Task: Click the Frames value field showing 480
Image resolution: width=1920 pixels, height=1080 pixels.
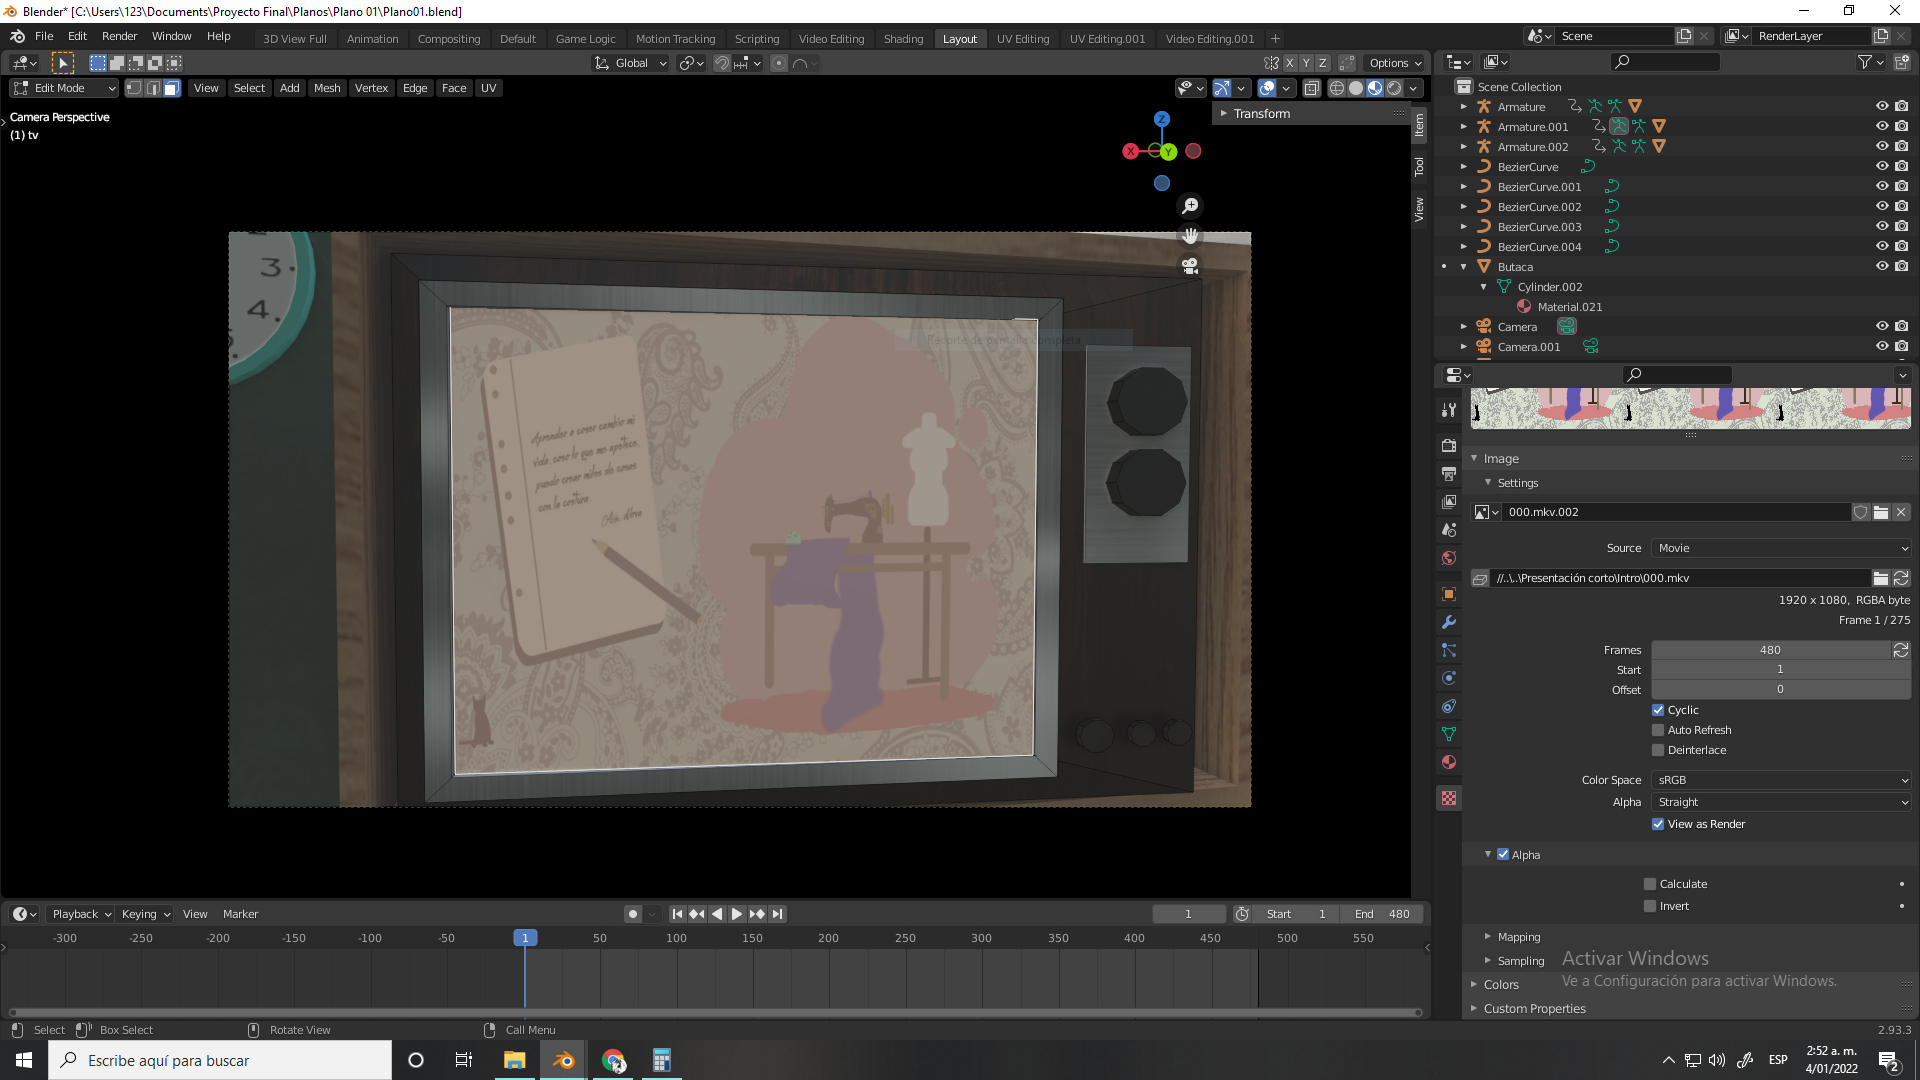Action: (1770, 650)
